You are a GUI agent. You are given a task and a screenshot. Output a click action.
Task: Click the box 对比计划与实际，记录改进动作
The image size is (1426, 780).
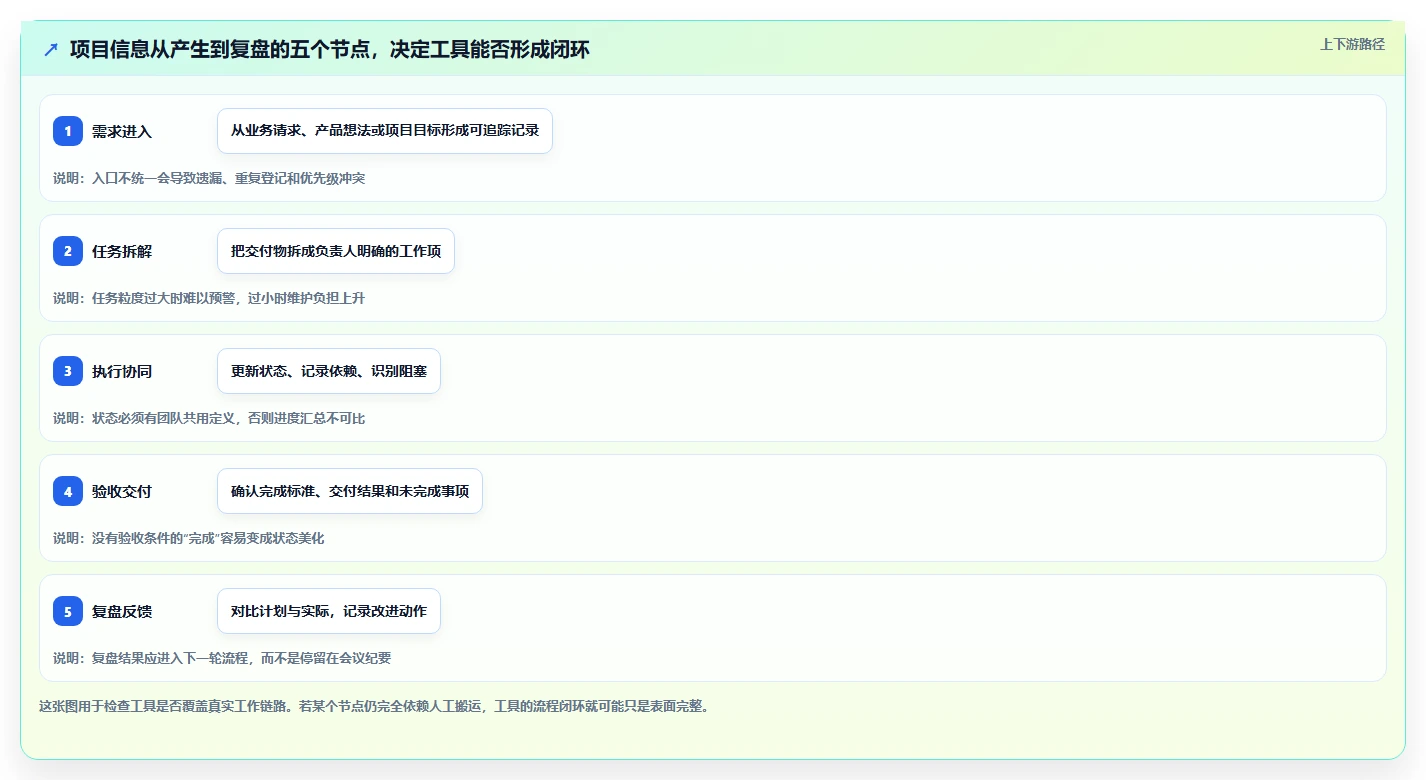click(x=329, y=611)
